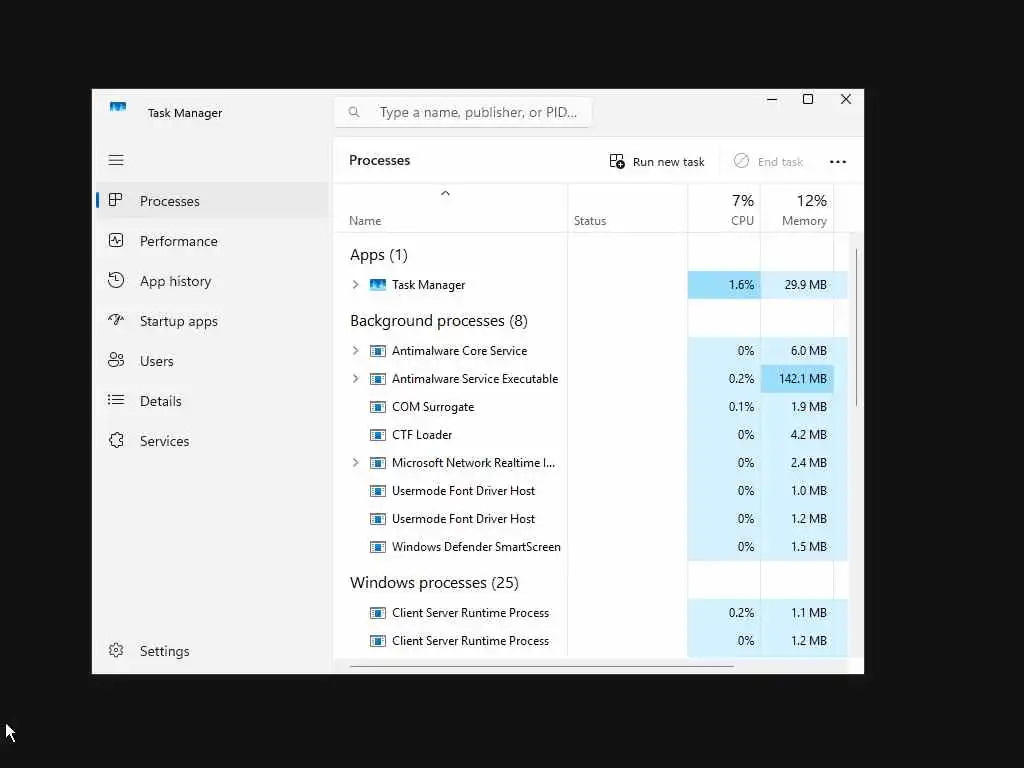The image size is (1024, 768).
Task: Click the 29.9 MB memory cell
Action: pos(797,285)
